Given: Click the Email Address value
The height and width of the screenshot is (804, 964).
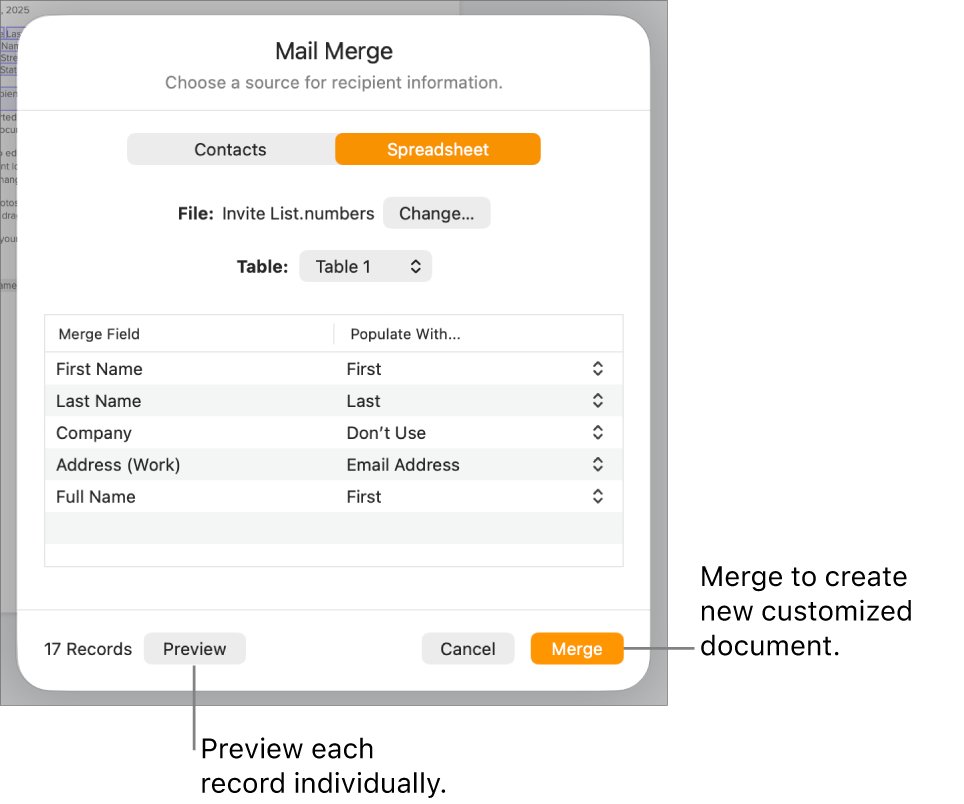Looking at the screenshot, I should pyautogui.click(x=403, y=465).
